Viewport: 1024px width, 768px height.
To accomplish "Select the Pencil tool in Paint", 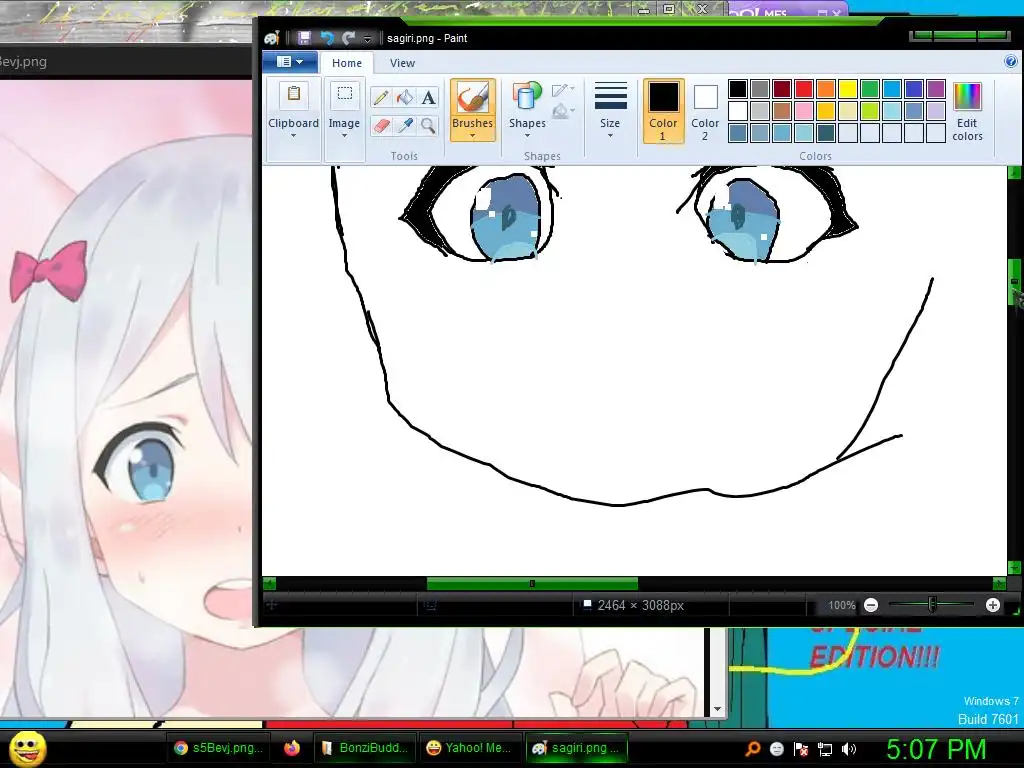I will click(x=381, y=98).
